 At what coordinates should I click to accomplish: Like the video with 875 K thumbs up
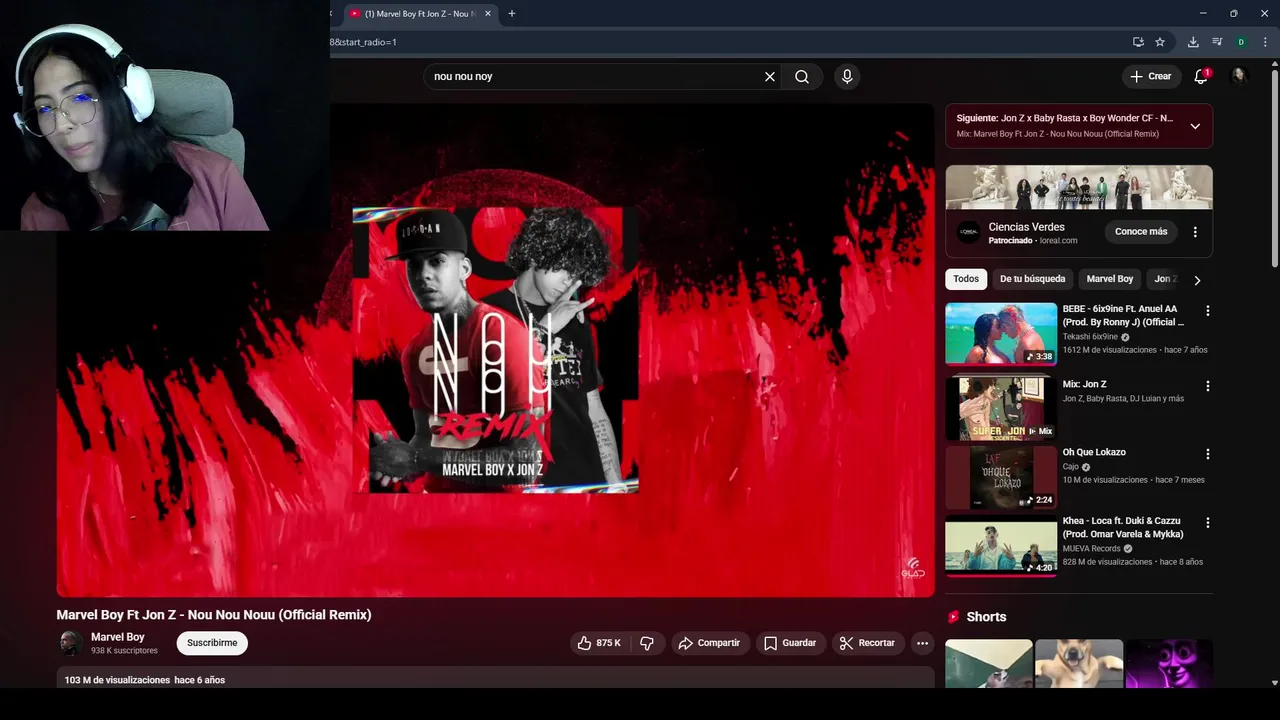[599, 643]
